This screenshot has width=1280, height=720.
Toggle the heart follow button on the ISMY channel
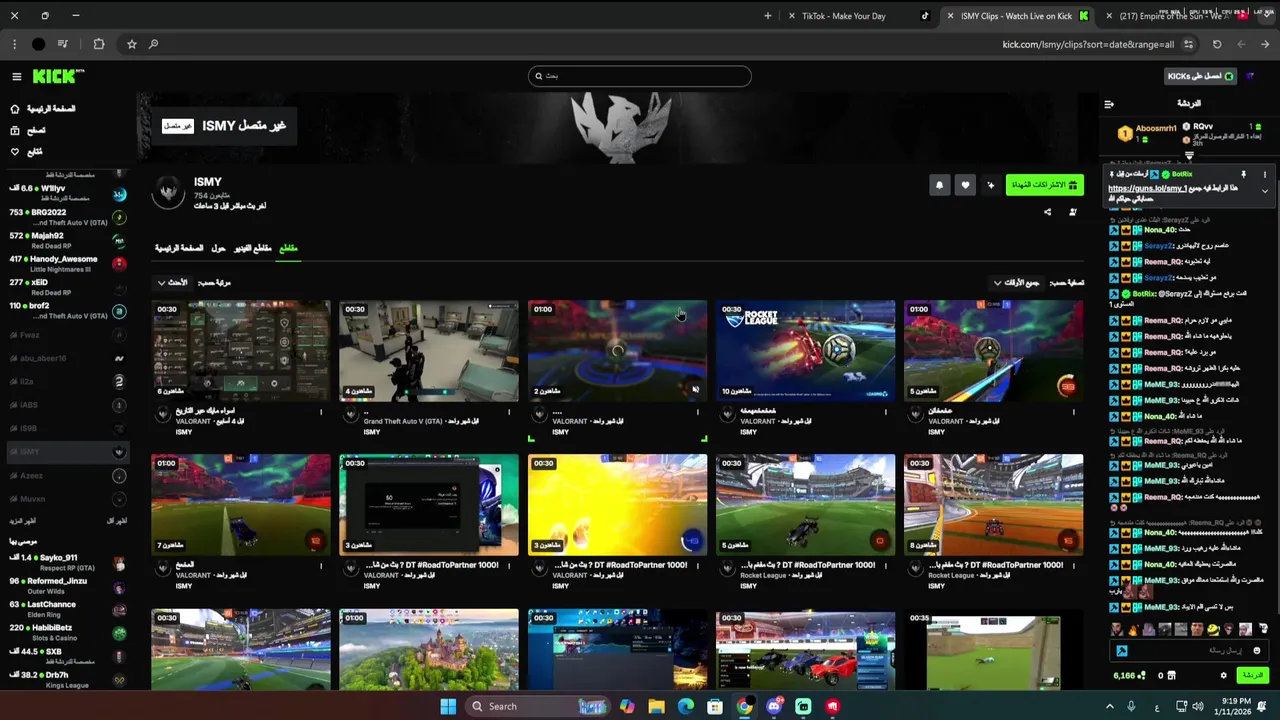pos(965,185)
